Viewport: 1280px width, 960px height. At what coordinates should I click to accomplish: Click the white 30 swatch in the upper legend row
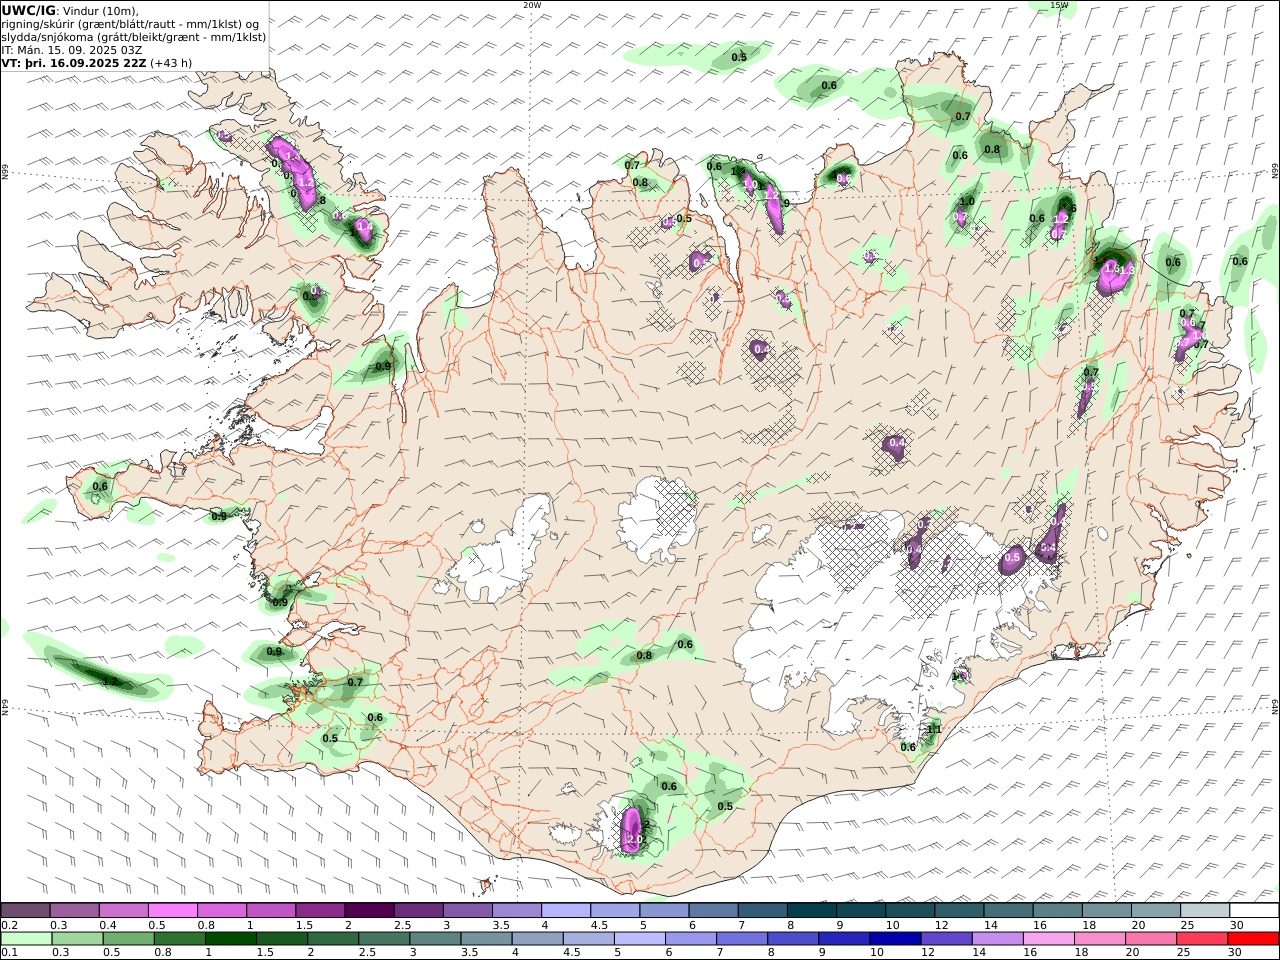coord(1253,911)
